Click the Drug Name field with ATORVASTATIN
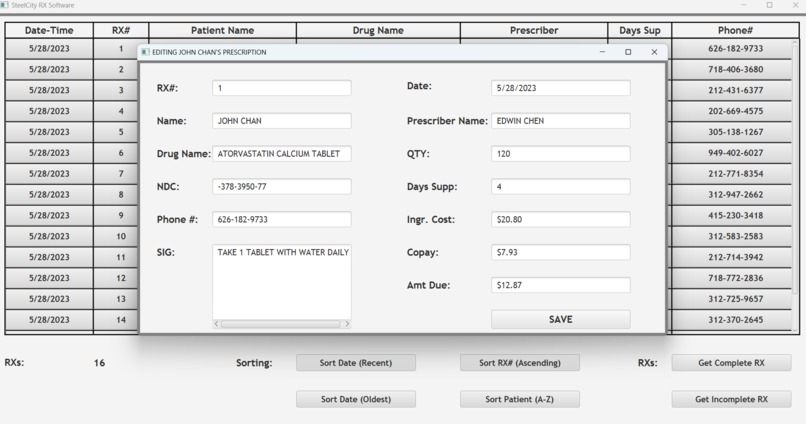Viewport: 806px width, 424px height. pyautogui.click(x=282, y=154)
